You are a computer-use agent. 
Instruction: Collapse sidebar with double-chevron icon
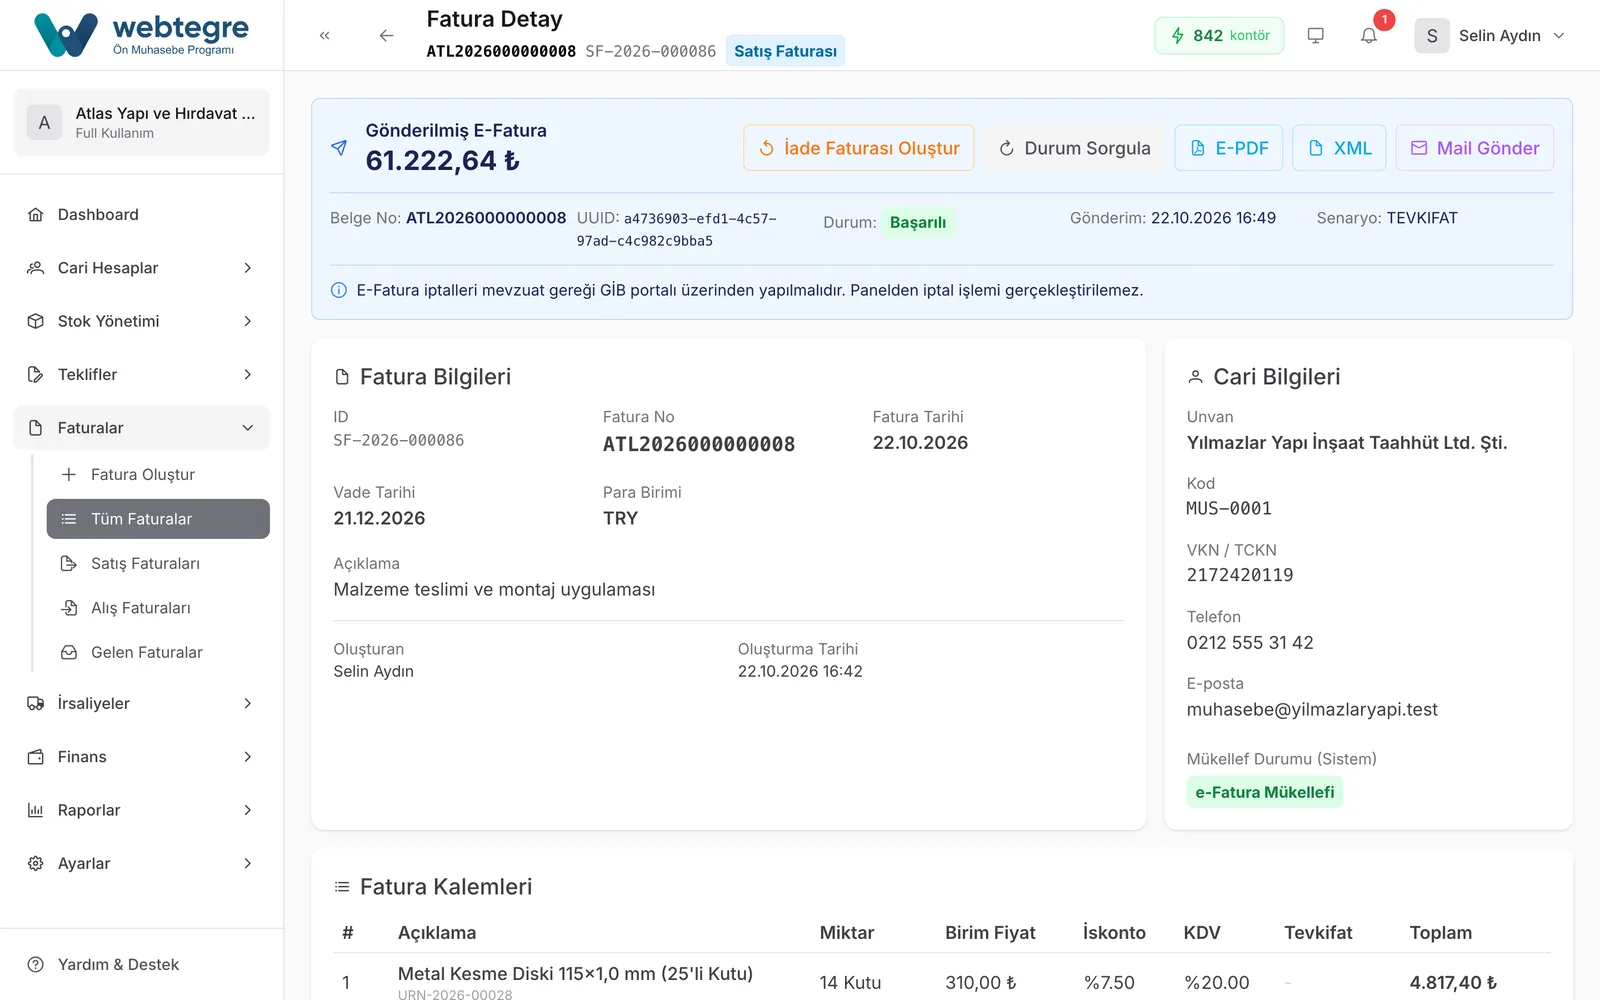click(x=325, y=36)
